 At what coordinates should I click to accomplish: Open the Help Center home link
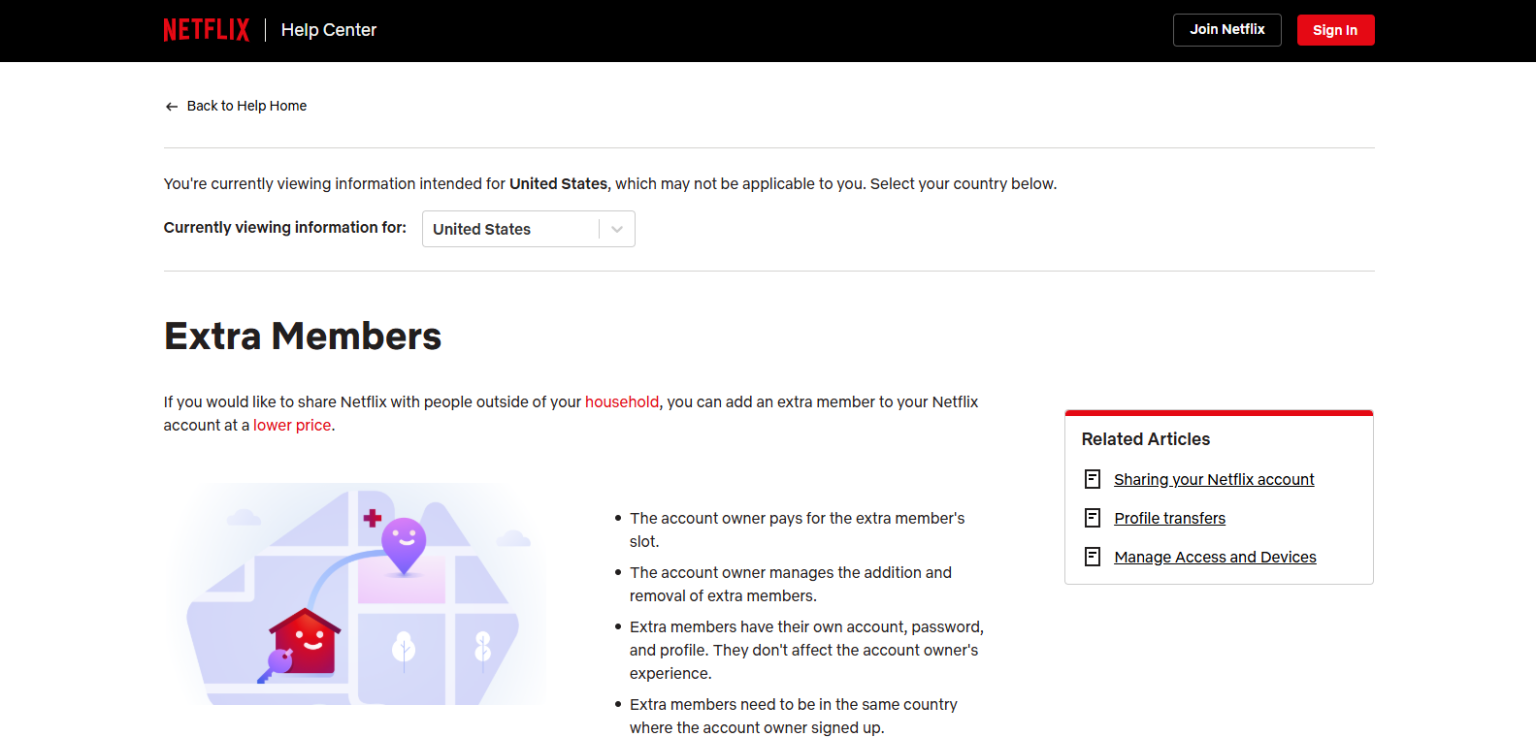[329, 30]
